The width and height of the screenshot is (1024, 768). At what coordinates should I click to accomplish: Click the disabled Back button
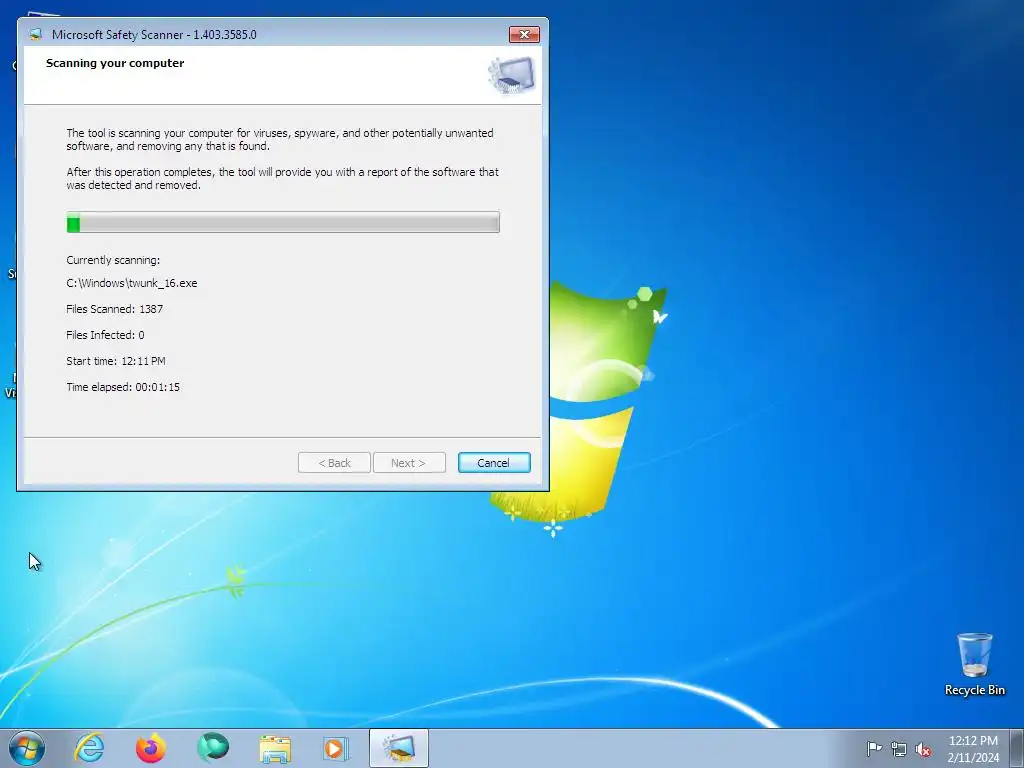pos(334,462)
